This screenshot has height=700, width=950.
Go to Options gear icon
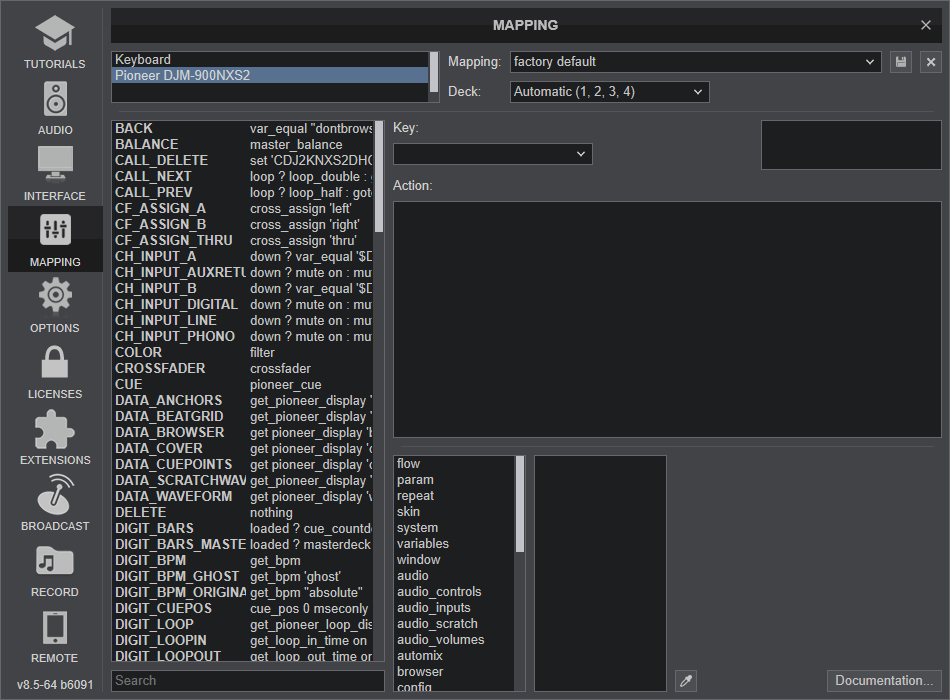(55, 305)
